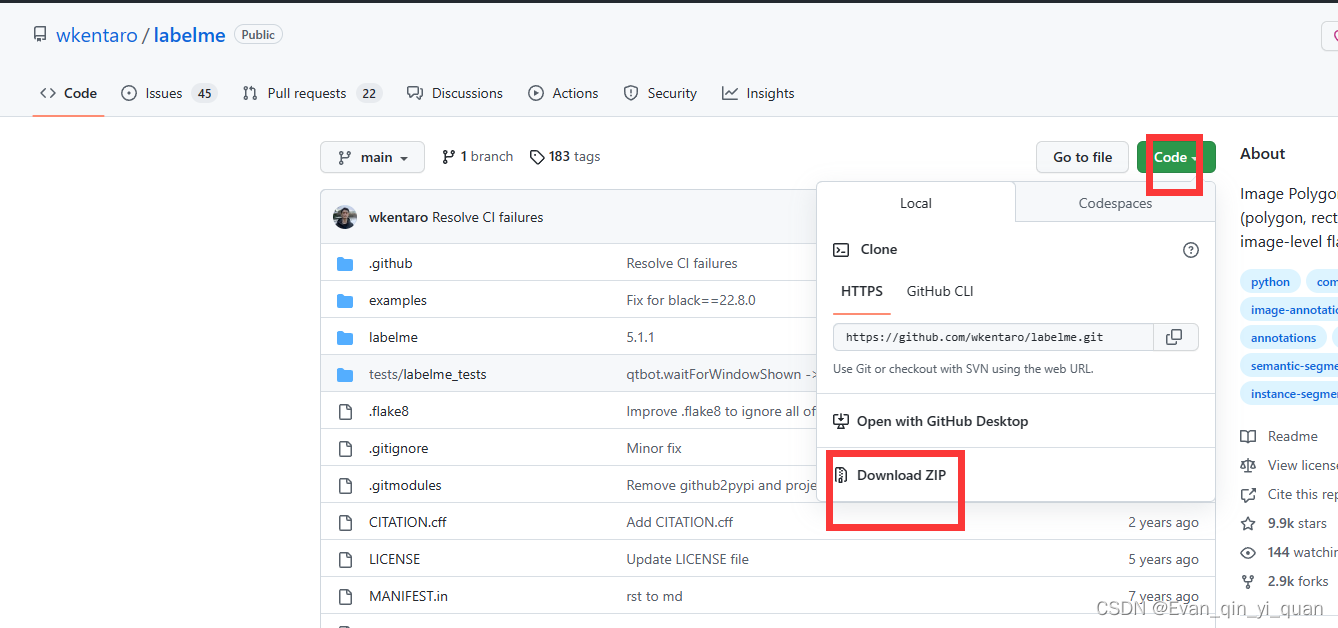Collapse the Local clone panel
Image resolution: width=1338 pixels, height=628 pixels.
pos(915,203)
